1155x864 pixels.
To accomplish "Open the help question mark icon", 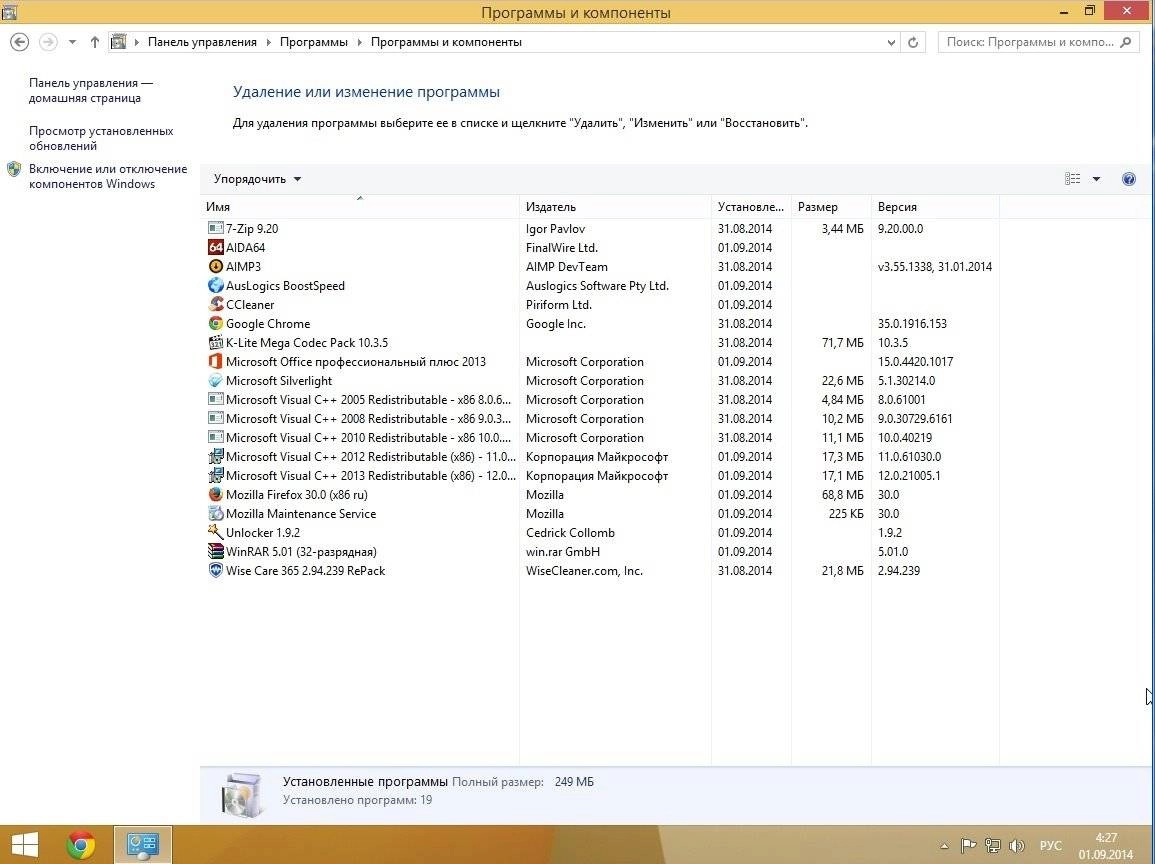I will [x=1128, y=179].
